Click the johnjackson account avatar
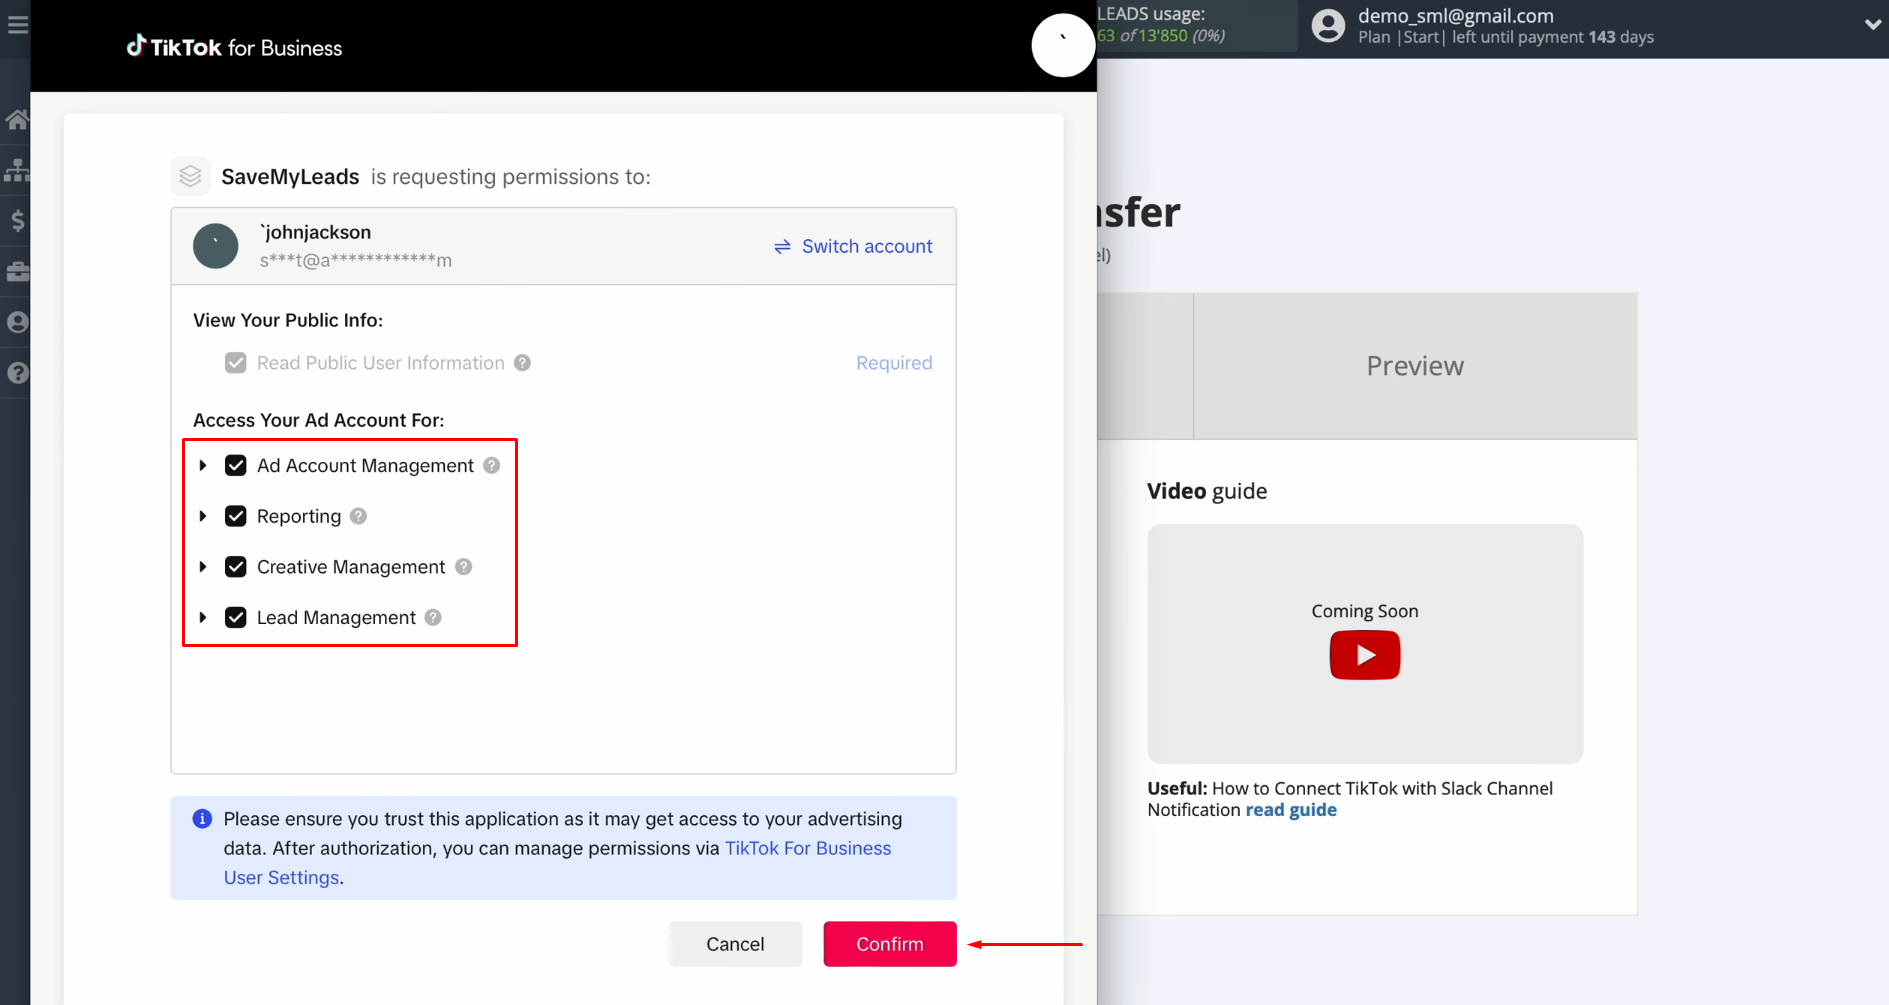 pos(215,246)
